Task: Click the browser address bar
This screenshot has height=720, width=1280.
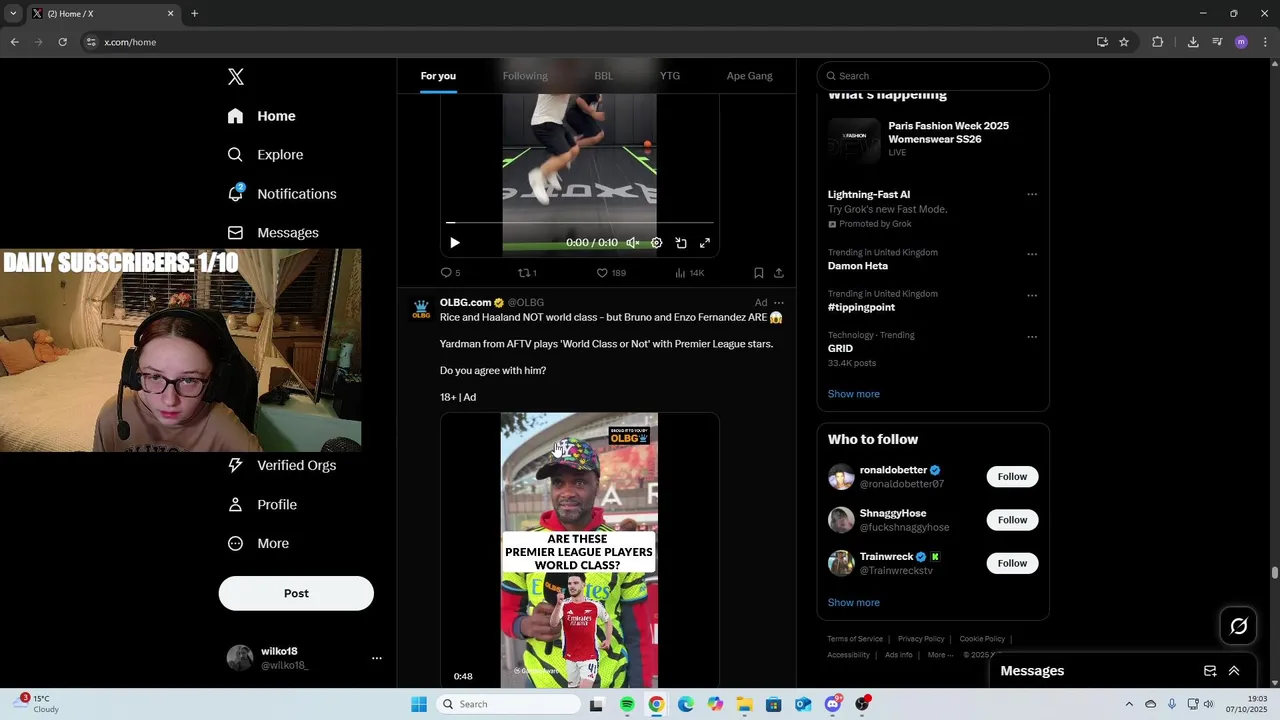Action: [590, 42]
